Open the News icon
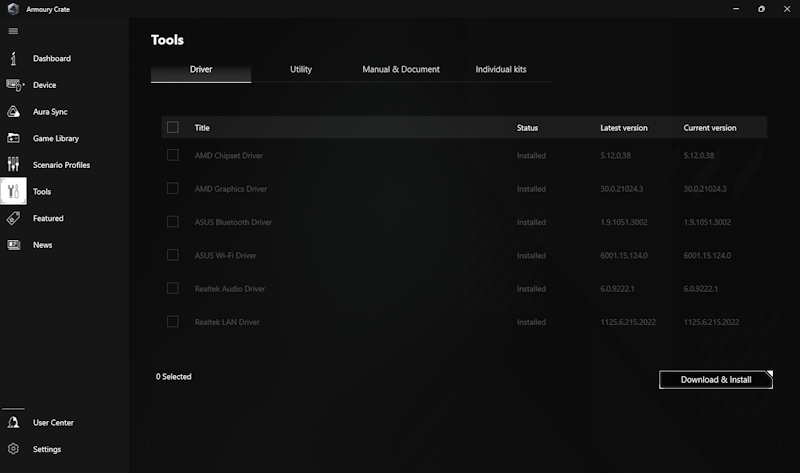This screenshot has width=800, height=473. [13, 245]
